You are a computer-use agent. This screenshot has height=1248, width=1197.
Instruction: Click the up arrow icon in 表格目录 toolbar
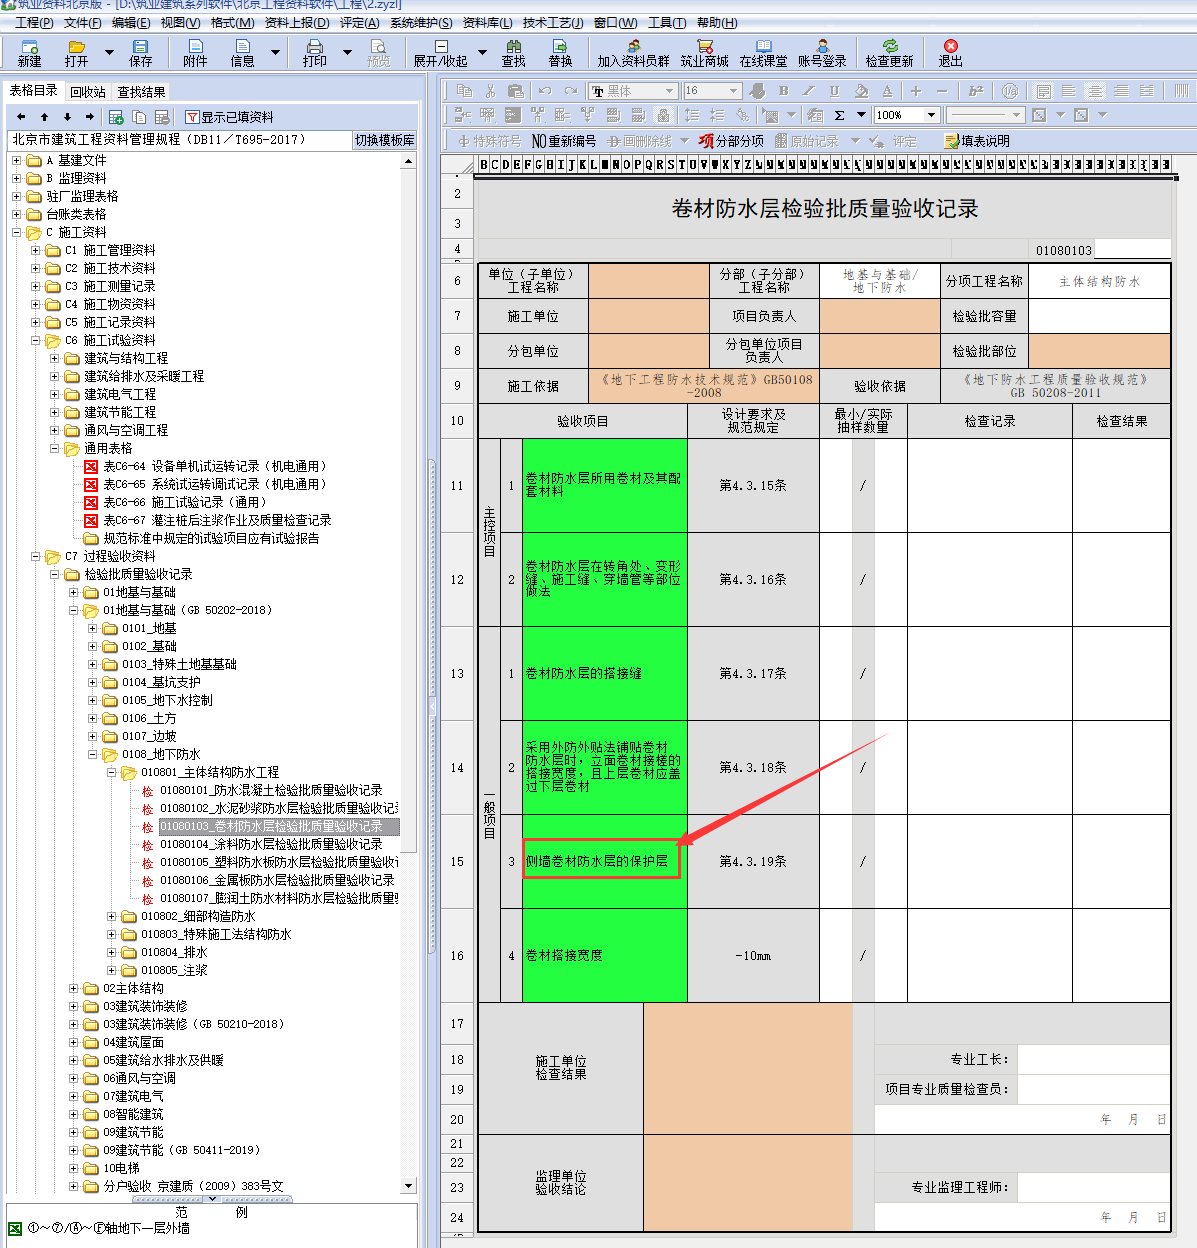[44, 117]
